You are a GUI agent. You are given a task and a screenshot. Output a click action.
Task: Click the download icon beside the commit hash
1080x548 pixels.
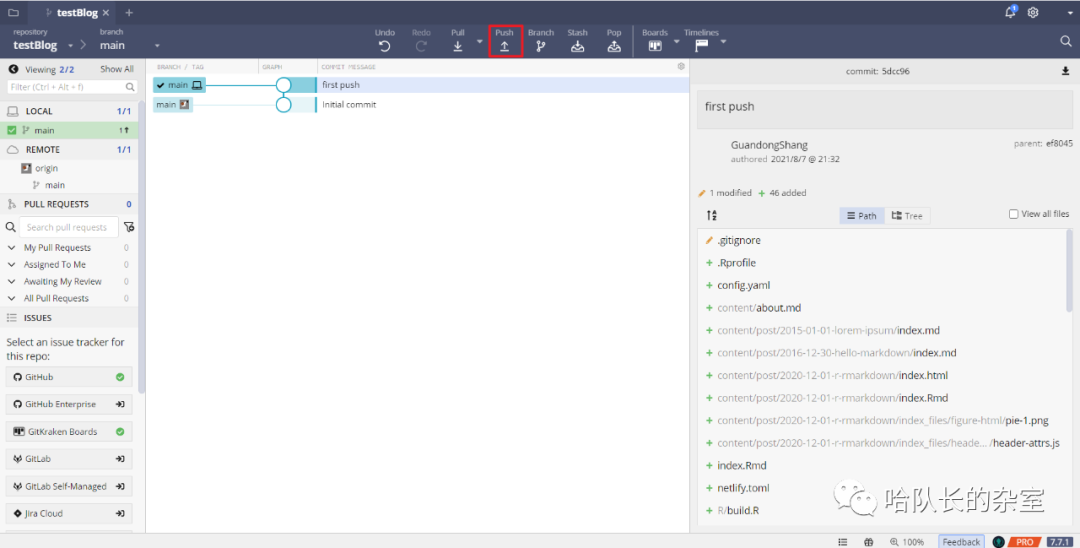(x=1065, y=71)
